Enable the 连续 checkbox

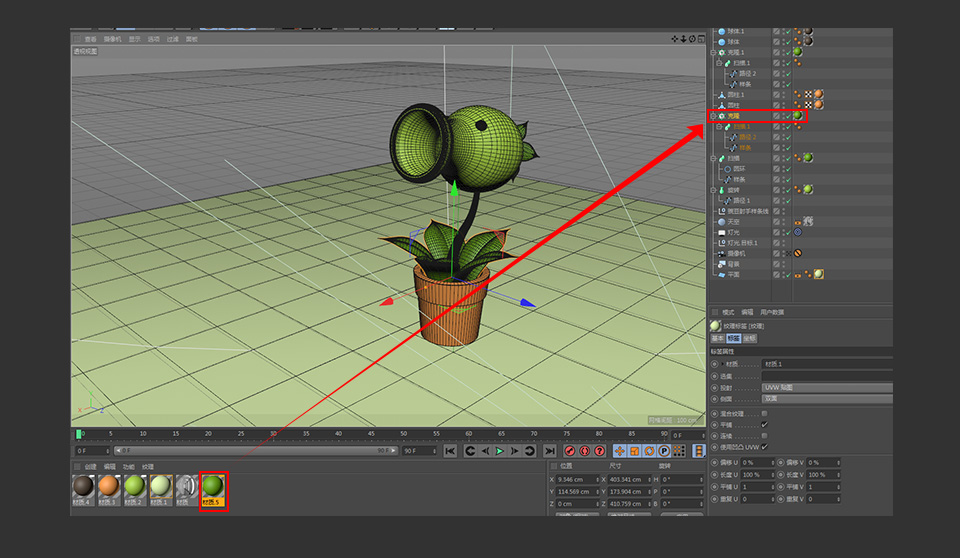[x=764, y=435]
